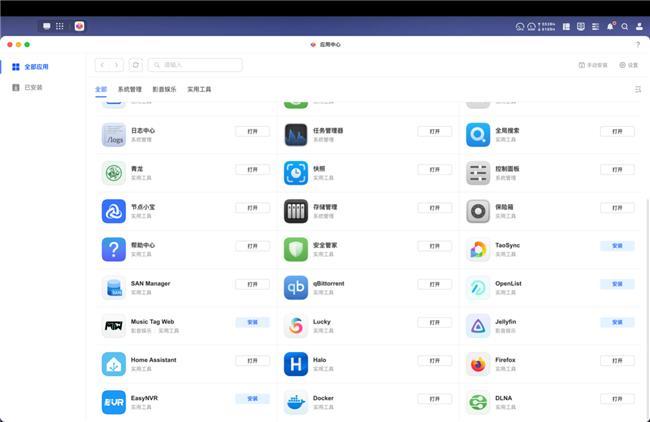Click the 存储管理 app icon
This screenshot has height=422, width=650.
(296, 211)
